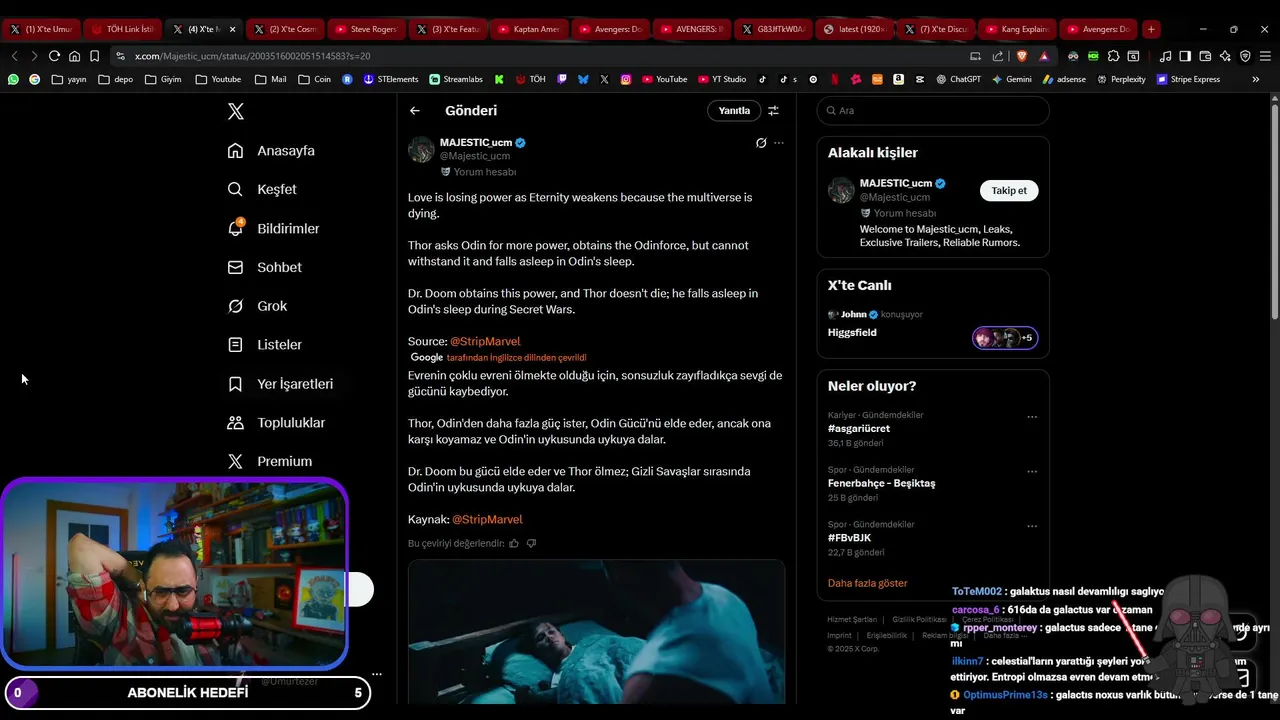Bookmark this page in the toolbar
1280x720 pixels.
[94, 56]
